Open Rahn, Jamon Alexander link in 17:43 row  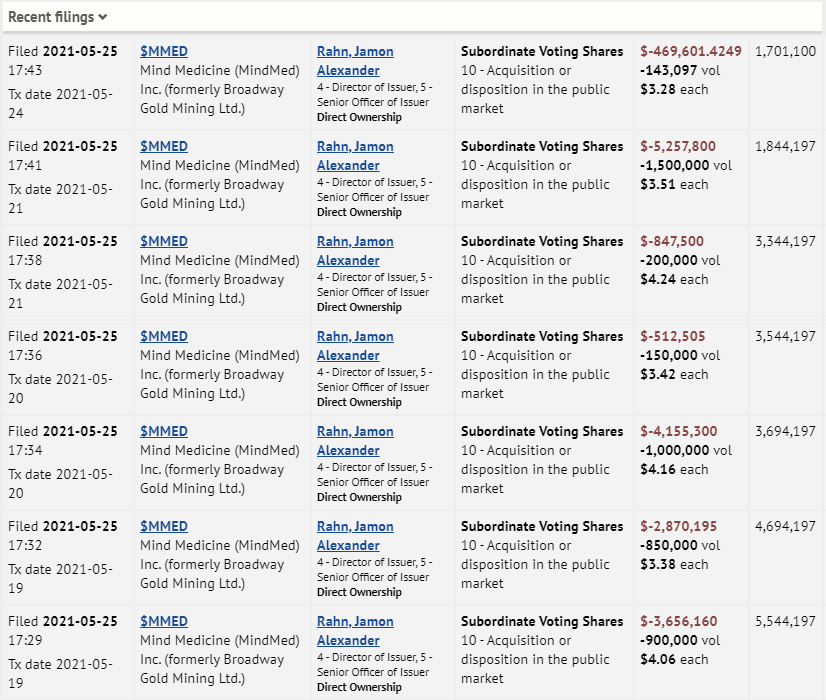click(x=355, y=61)
